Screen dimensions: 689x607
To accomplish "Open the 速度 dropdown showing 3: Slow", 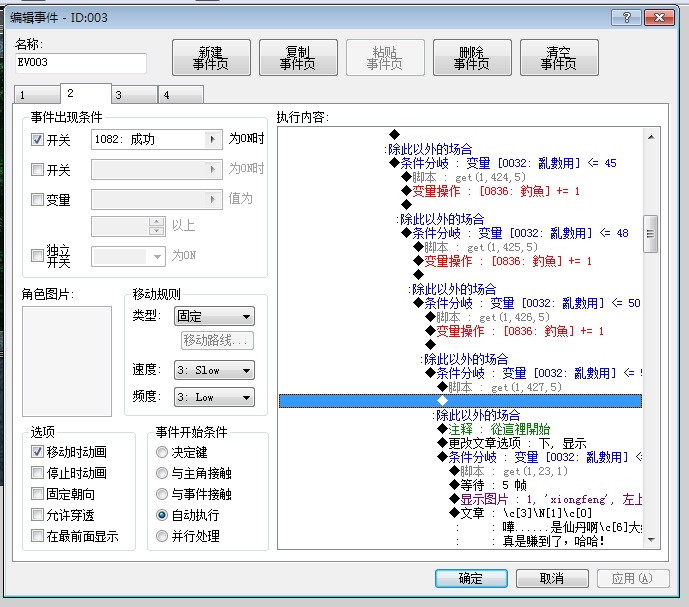I will coord(214,370).
